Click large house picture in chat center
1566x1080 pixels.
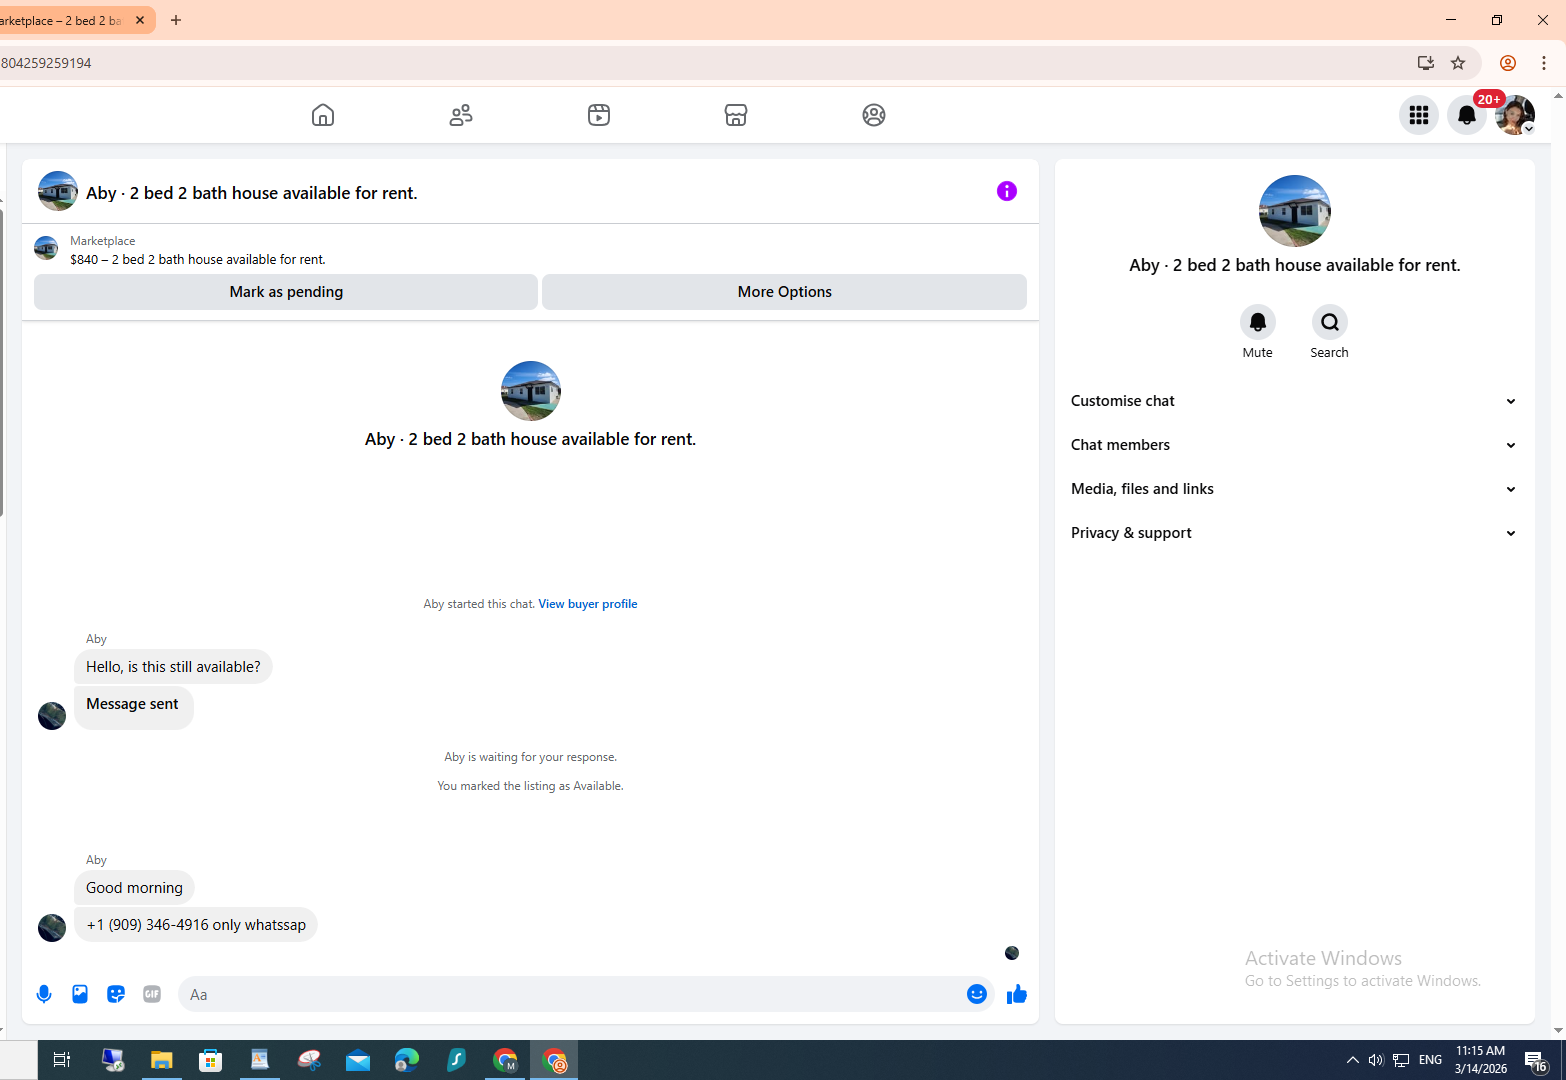coord(531,391)
